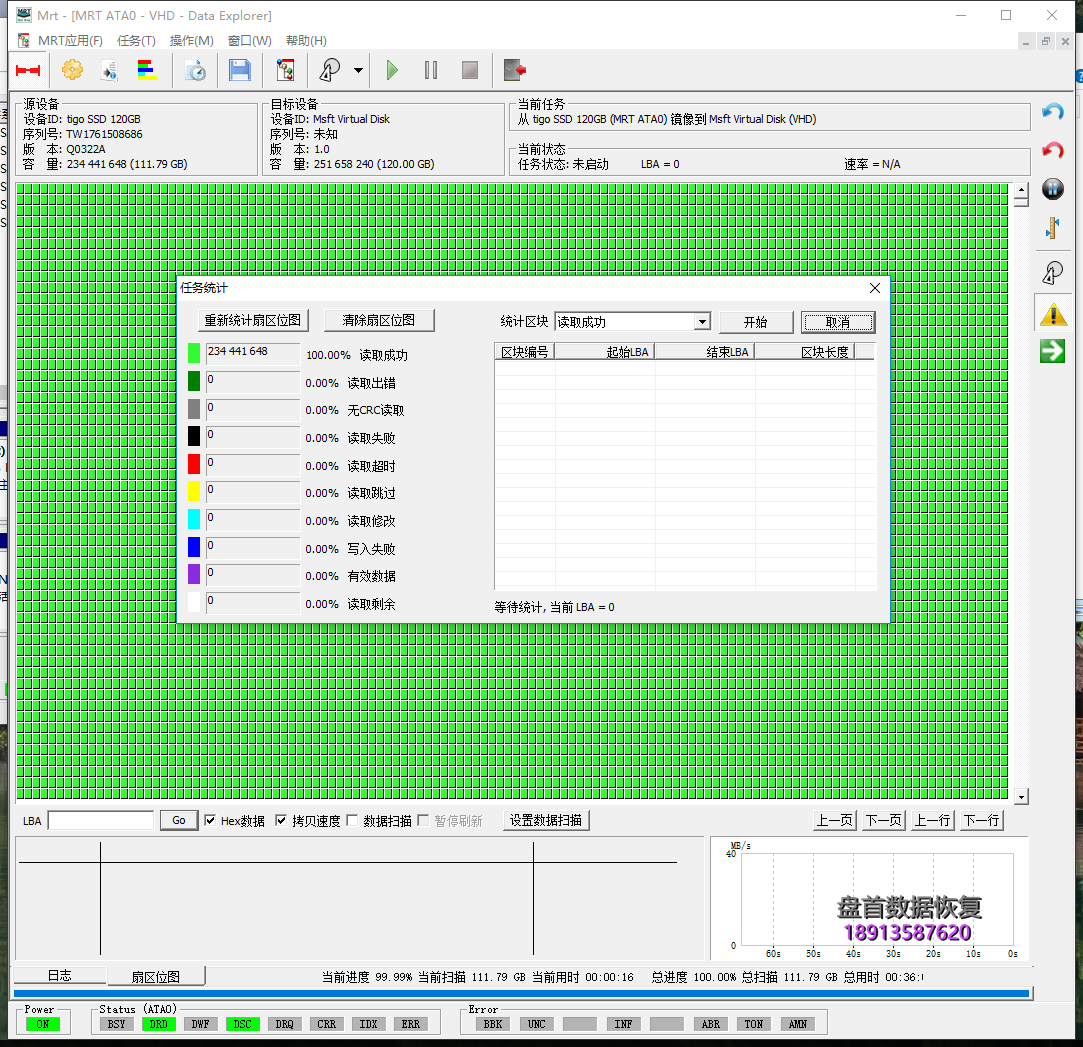The image size is (1083, 1047).
Task: Click the green play start-task icon
Action: 392,70
